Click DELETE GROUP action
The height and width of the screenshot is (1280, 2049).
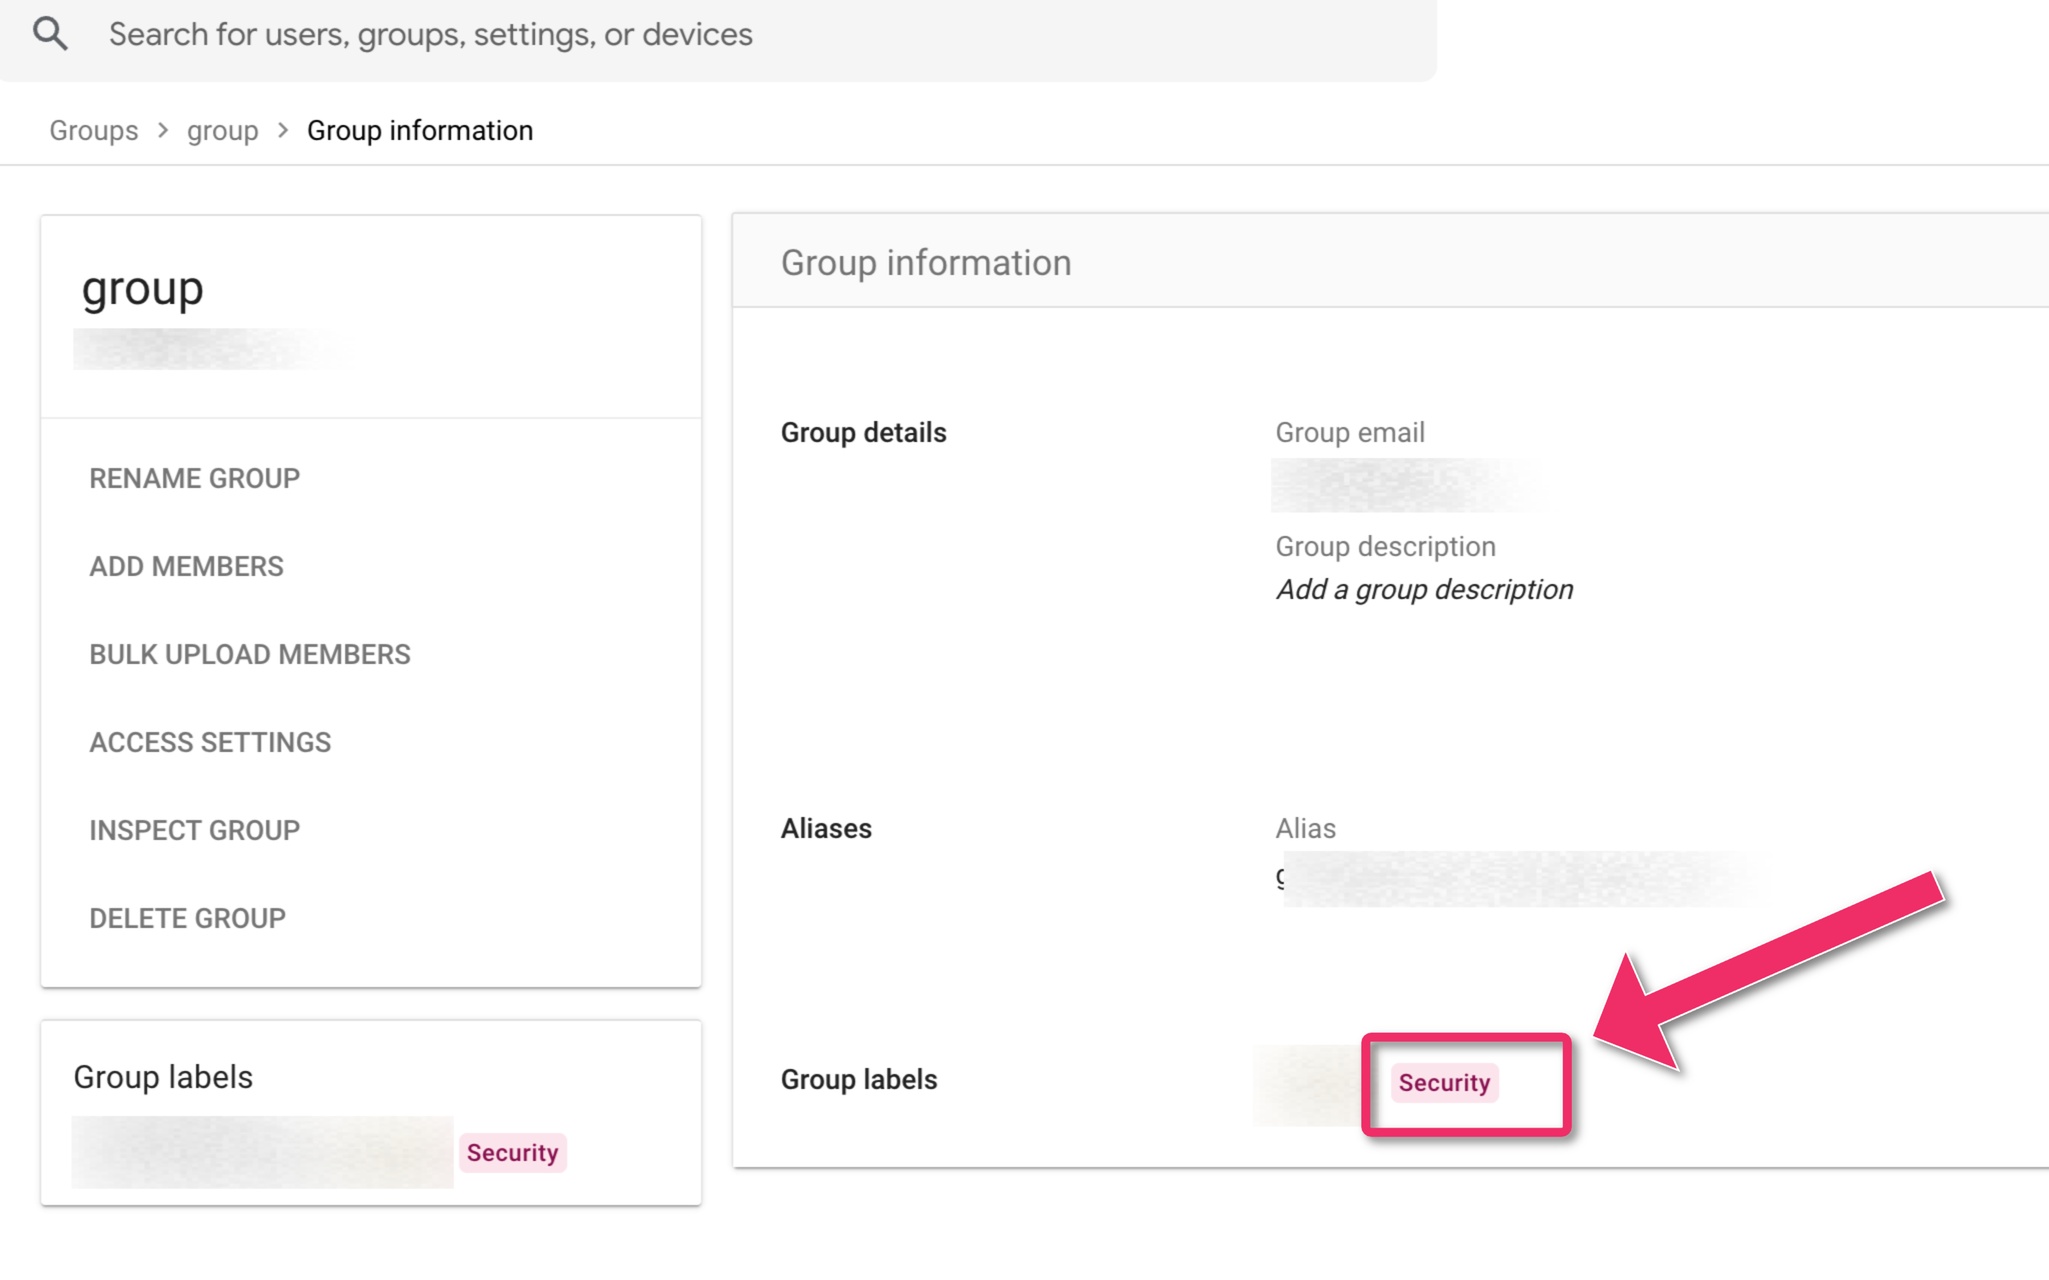(x=187, y=918)
